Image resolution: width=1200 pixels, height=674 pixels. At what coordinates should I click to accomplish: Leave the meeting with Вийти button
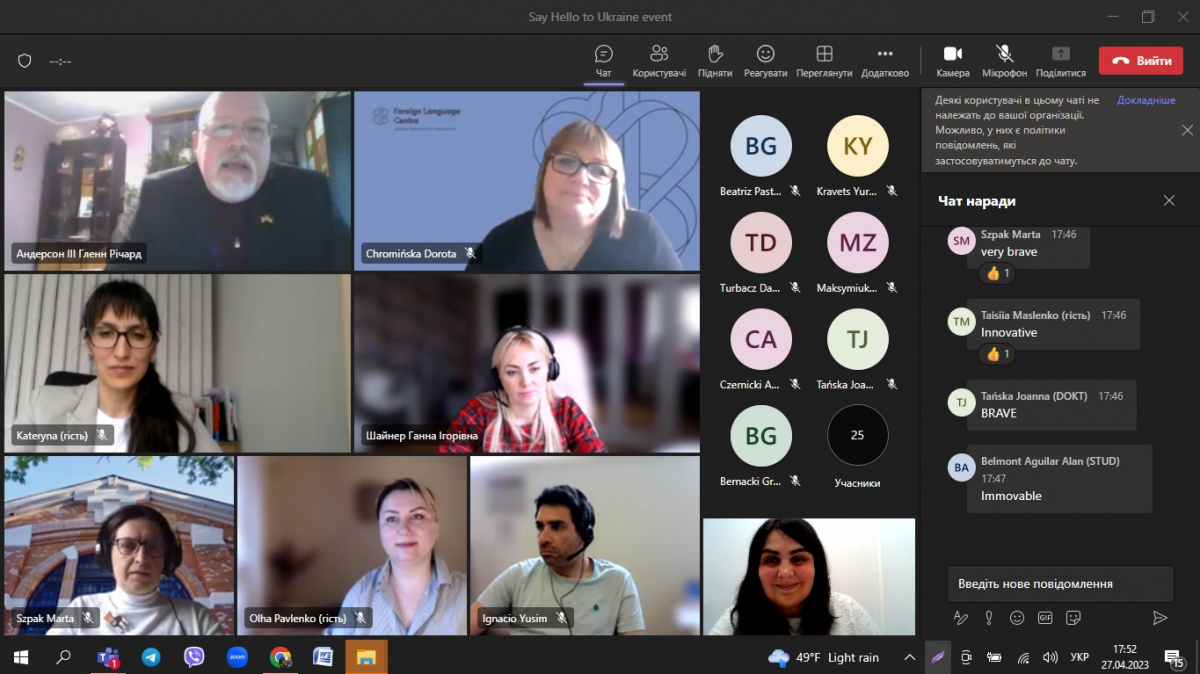pos(1140,61)
